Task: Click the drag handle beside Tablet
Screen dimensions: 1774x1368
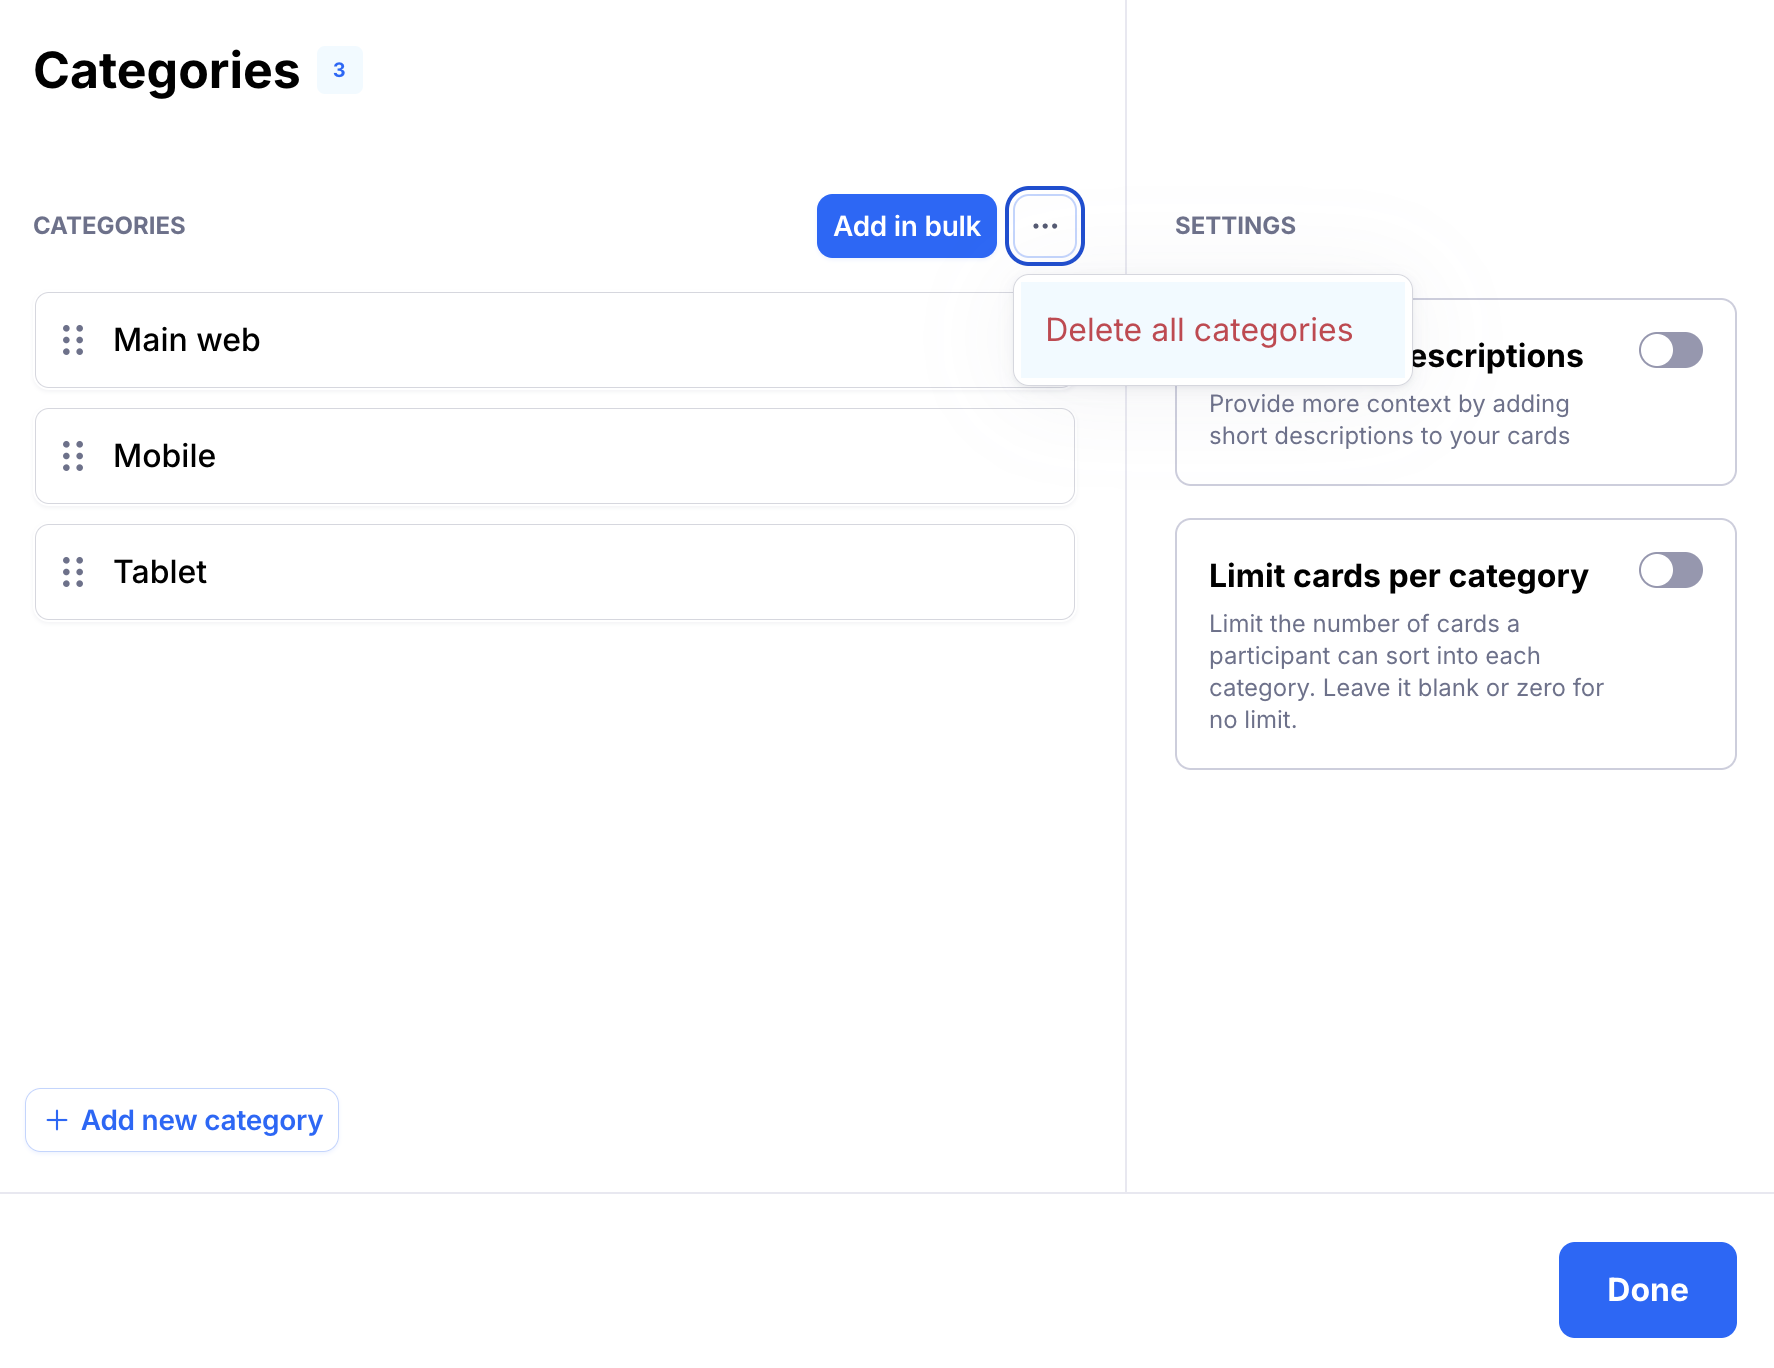Action: click(73, 572)
